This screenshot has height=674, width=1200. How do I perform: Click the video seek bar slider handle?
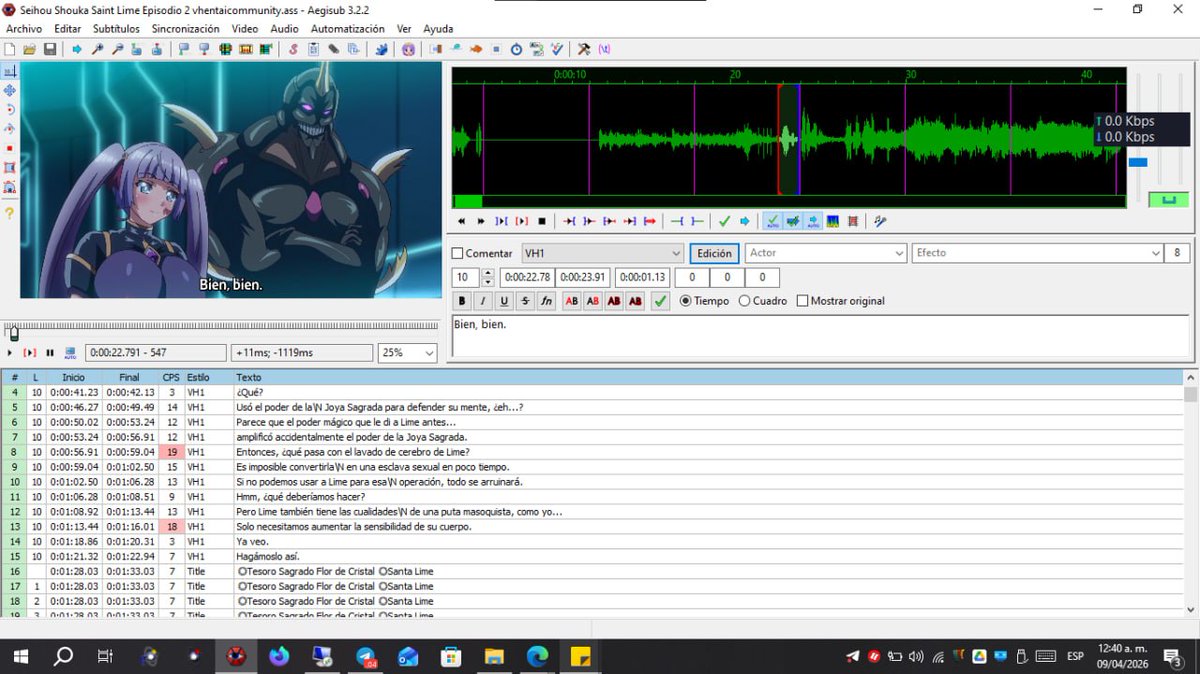click(x=13, y=333)
